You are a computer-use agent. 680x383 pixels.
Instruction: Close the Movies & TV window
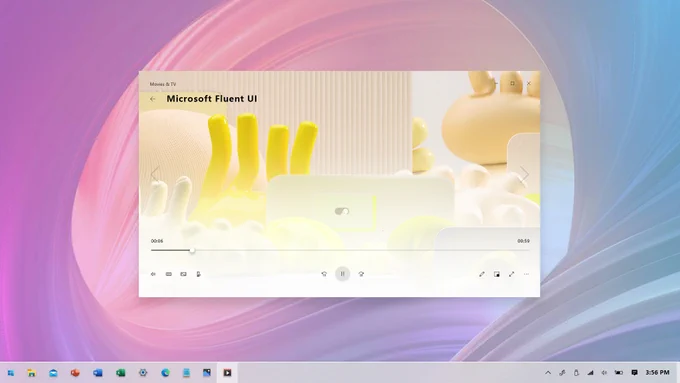tap(529, 83)
